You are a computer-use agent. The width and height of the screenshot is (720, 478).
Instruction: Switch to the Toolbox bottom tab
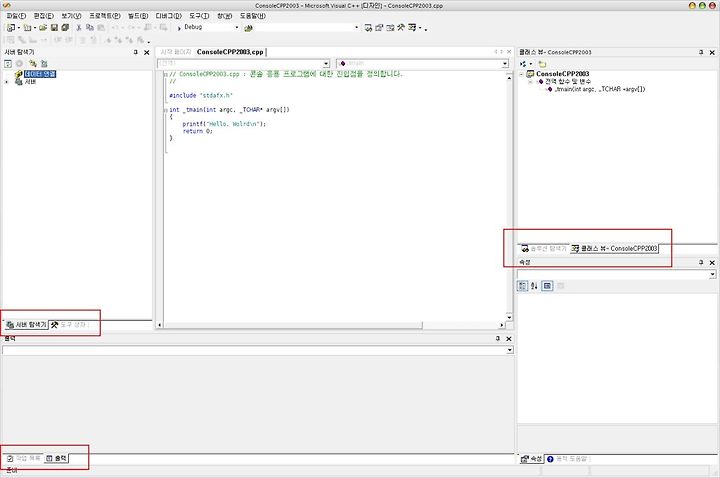(x=68, y=325)
